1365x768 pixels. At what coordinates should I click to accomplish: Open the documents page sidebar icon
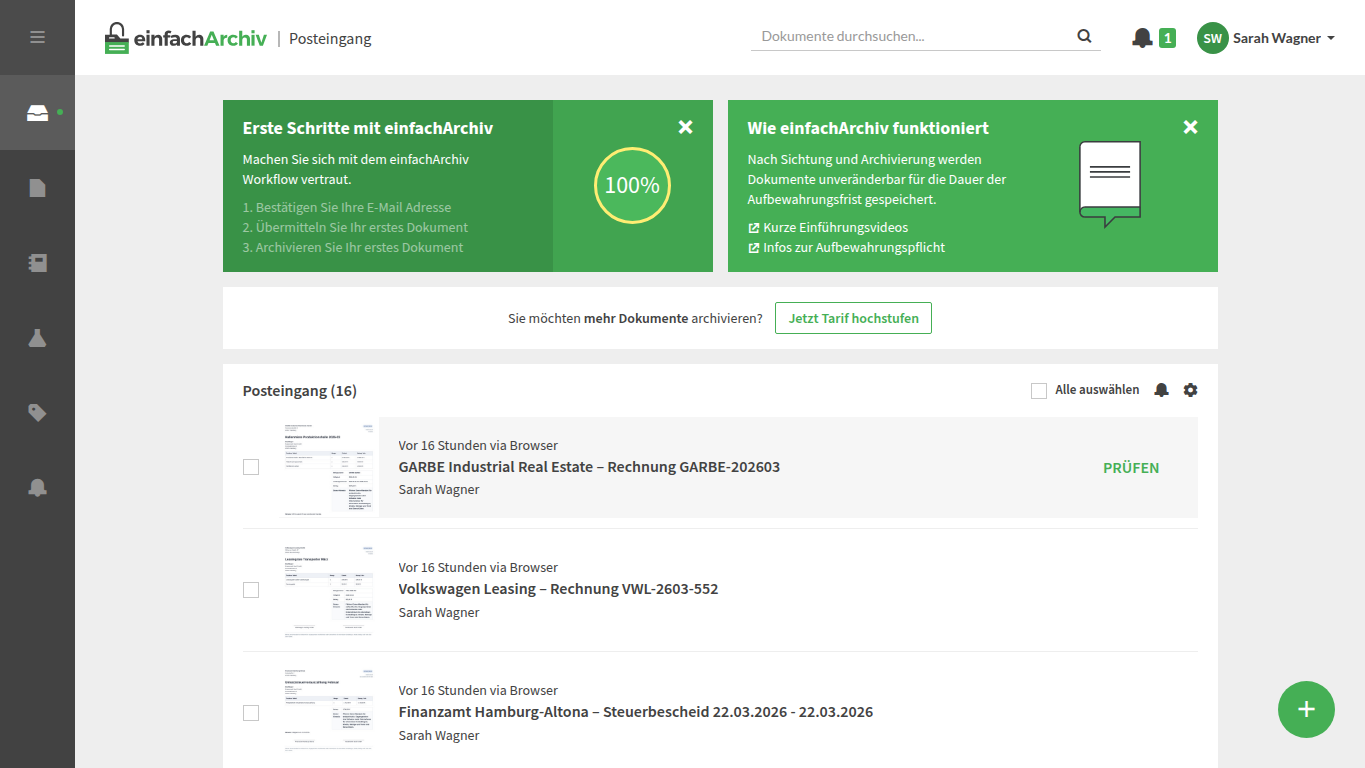click(x=37, y=187)
